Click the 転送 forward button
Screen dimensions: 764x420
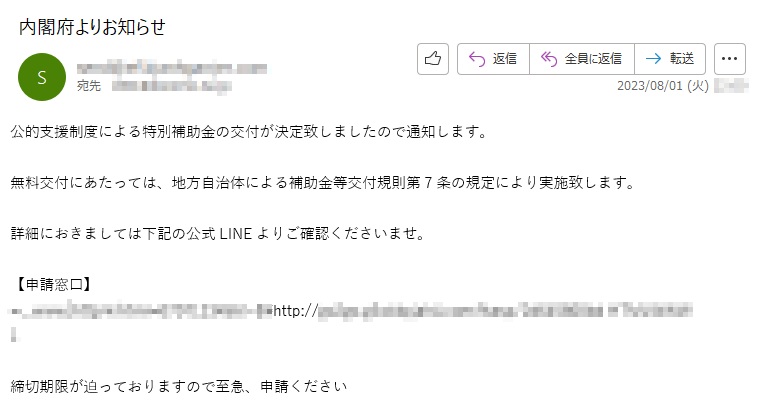(670, 59)
